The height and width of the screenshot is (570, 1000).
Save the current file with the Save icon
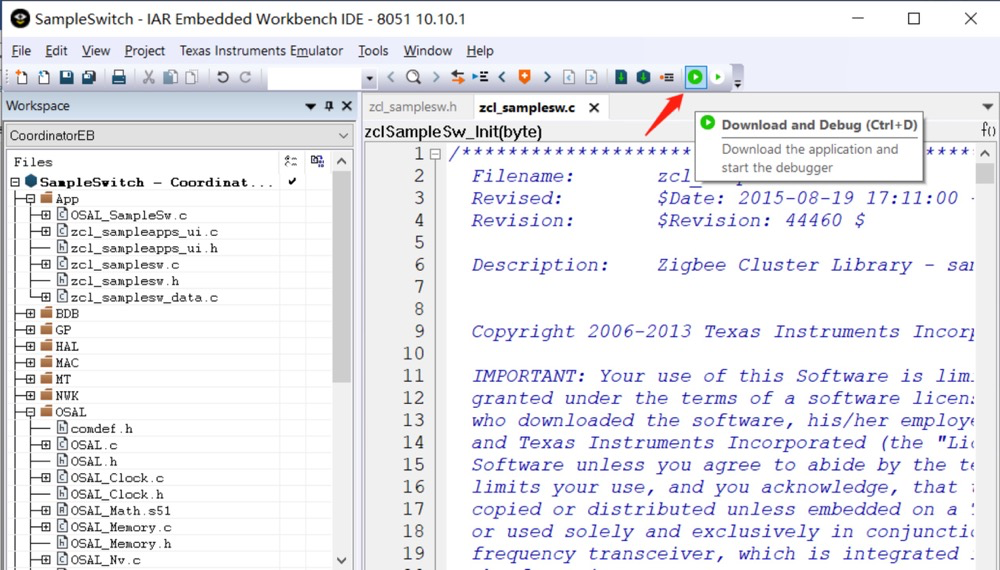coord(66,77)
